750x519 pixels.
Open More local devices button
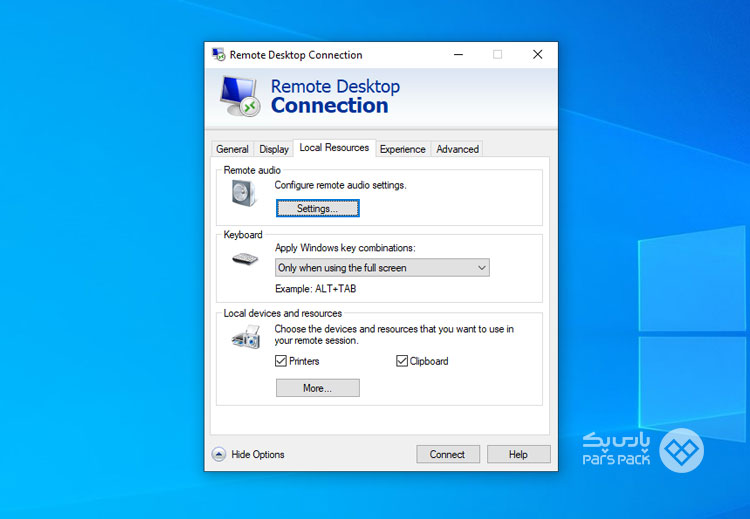pyautogui.click(x=318, y=388)
